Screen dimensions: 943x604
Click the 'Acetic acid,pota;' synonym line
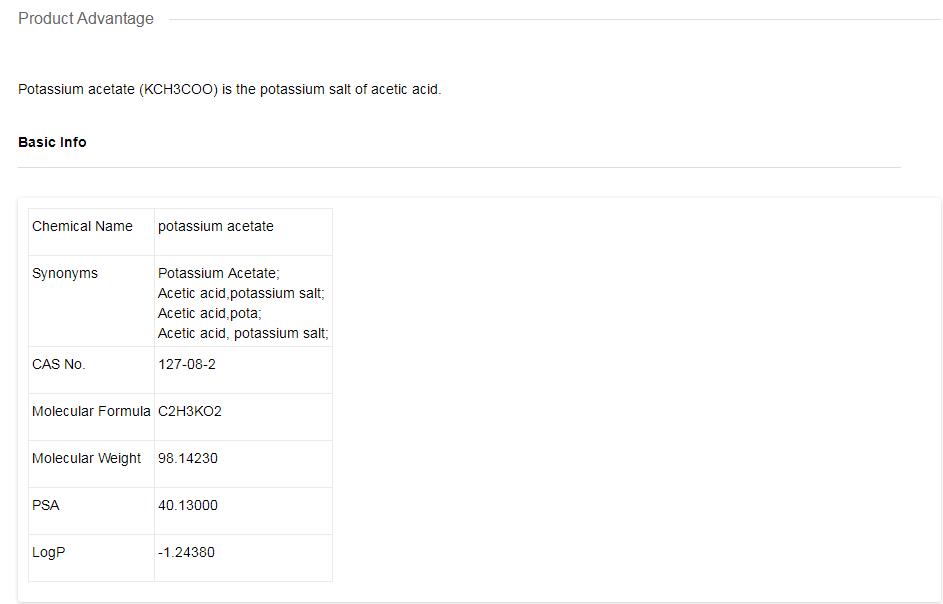209,313
